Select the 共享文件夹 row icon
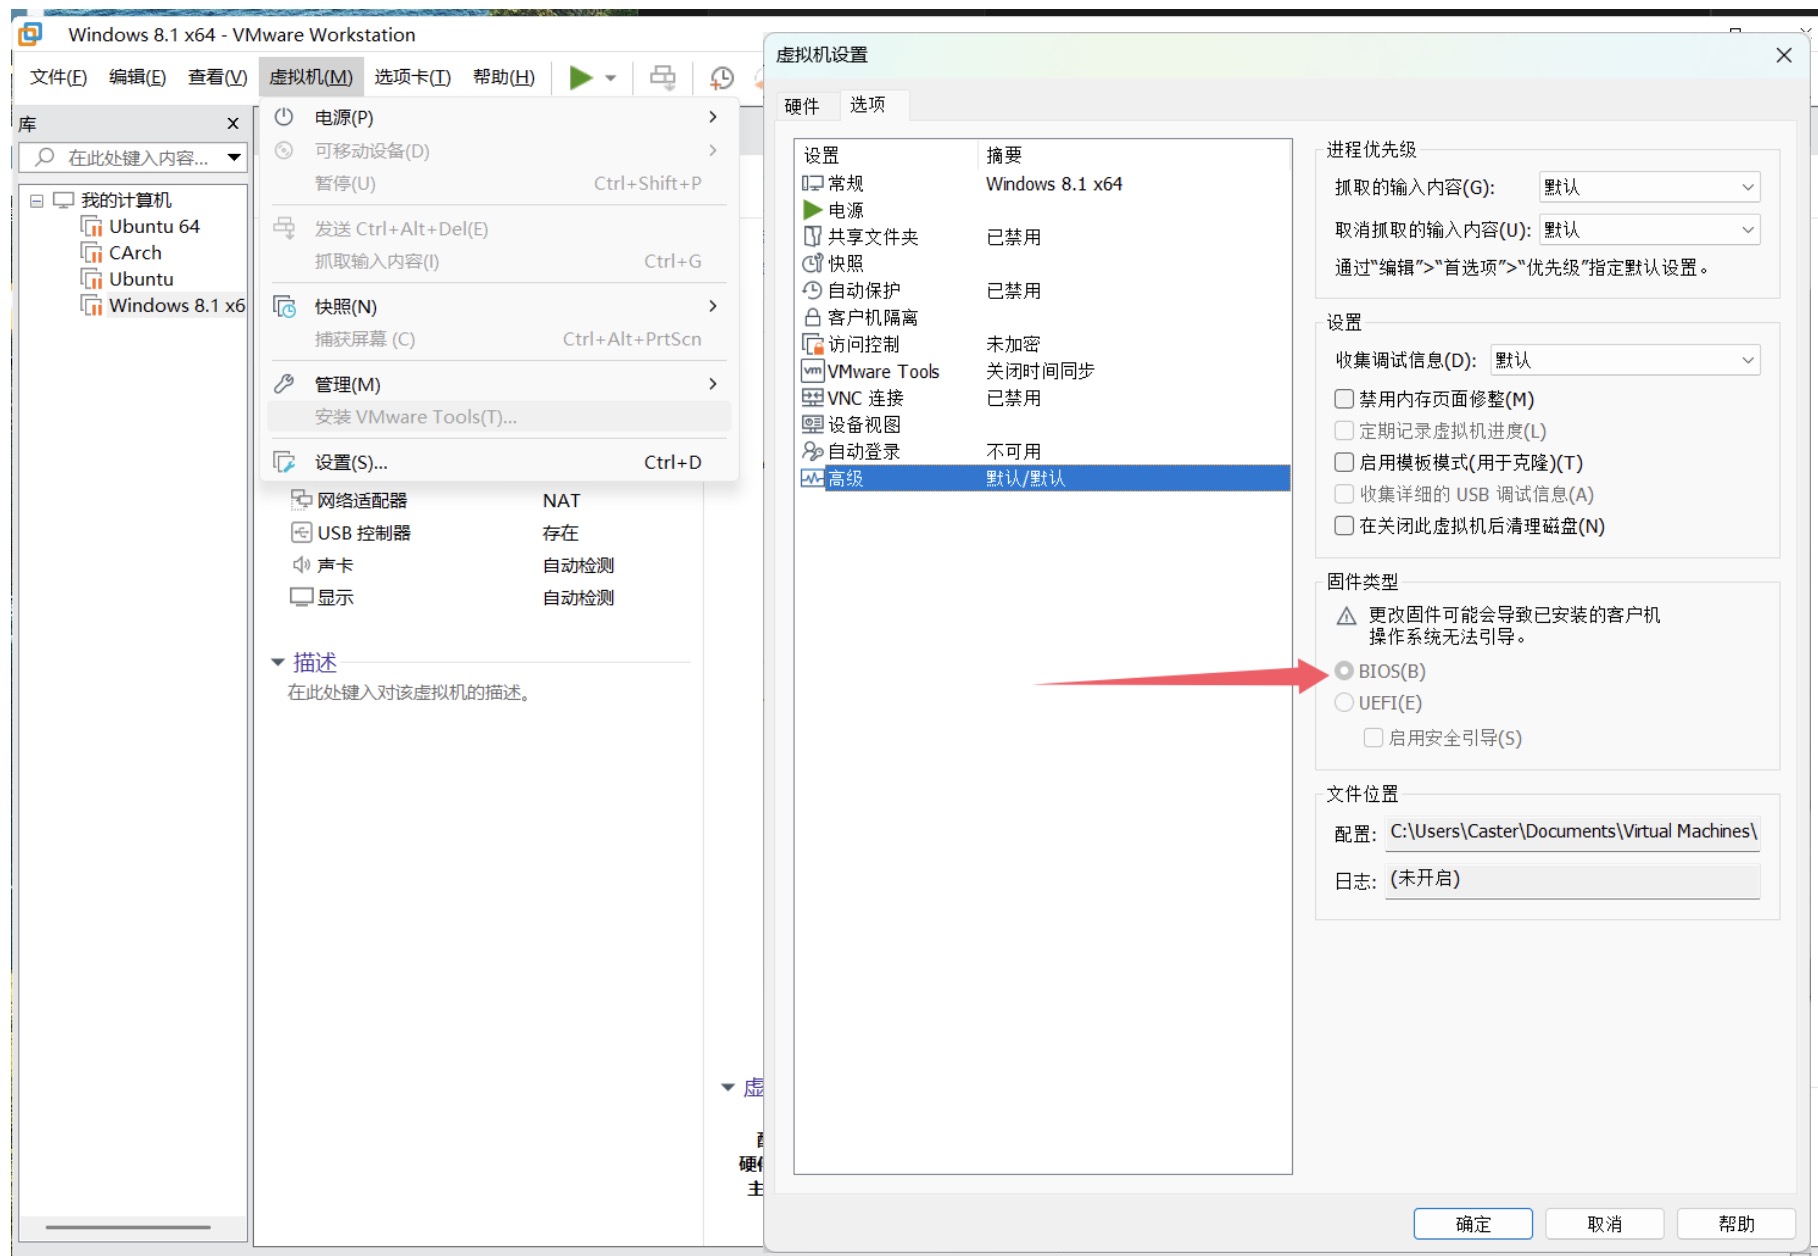Viewport: 1818px width, 1256px height. pos(812,237)
